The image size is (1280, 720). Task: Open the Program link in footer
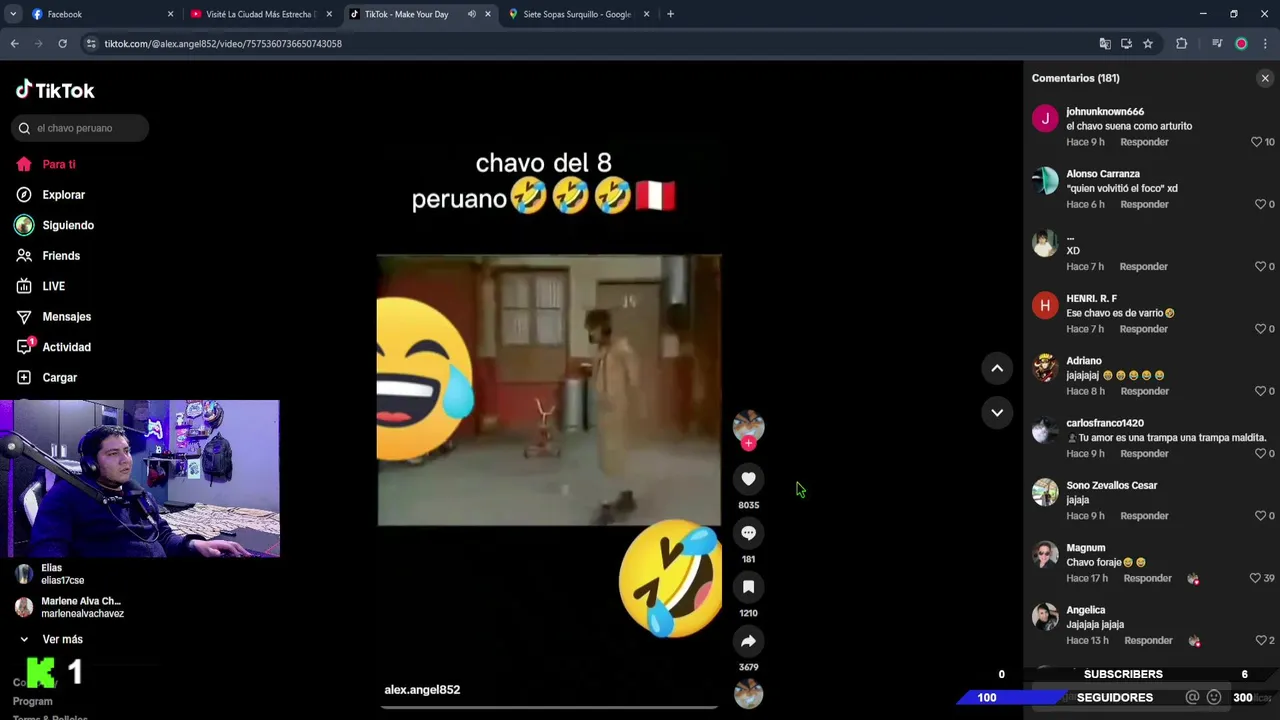[32, 701]
